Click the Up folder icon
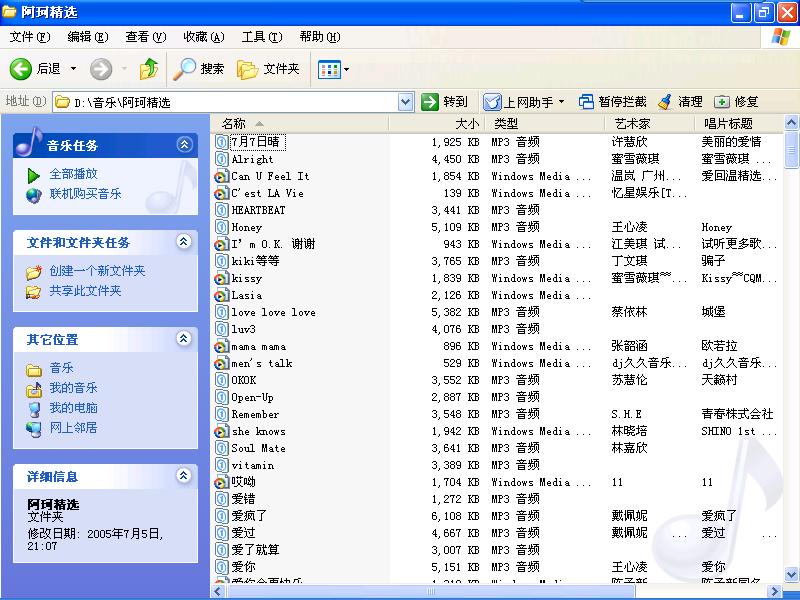Screen dimensions: 800x600 pyautogui.click(x=149, y=69)
